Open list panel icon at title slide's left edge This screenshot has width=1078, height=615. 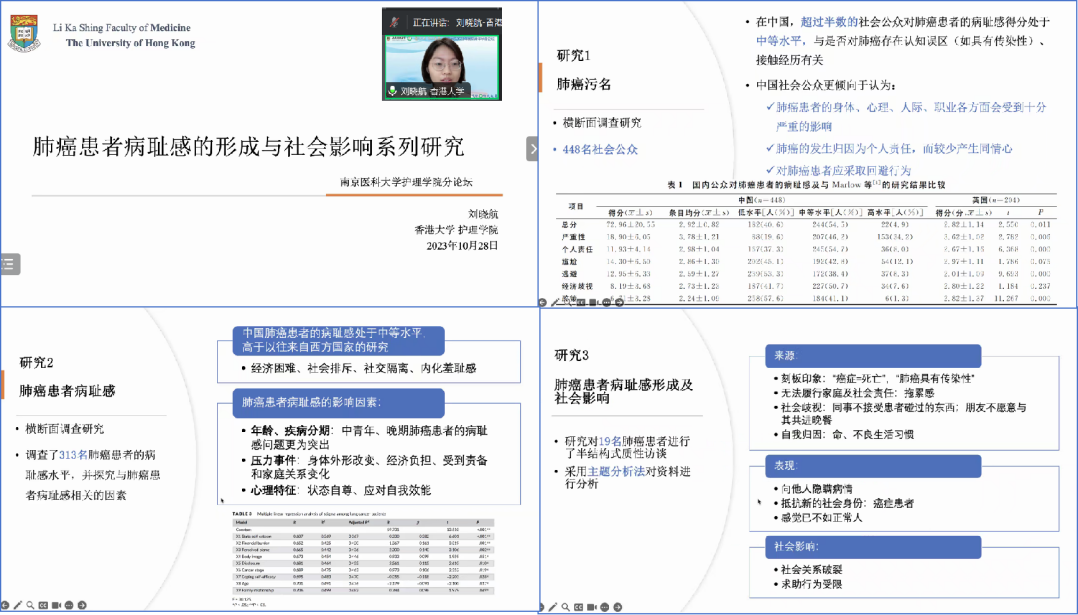click(x=8, y=264)
